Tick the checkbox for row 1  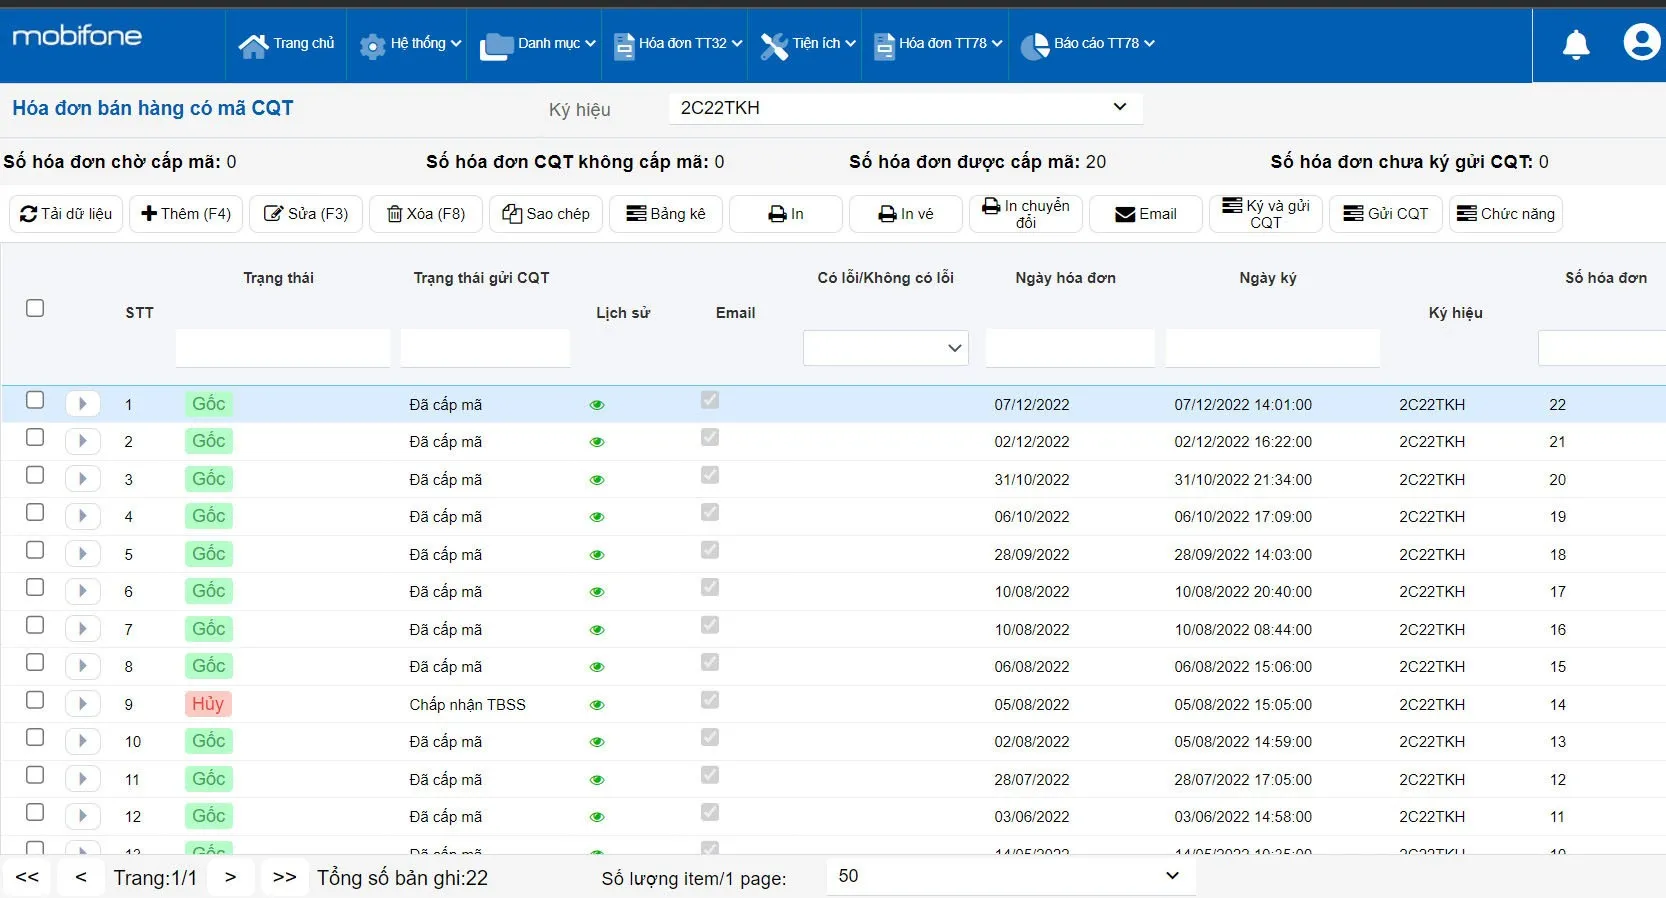tap(35, 400)
